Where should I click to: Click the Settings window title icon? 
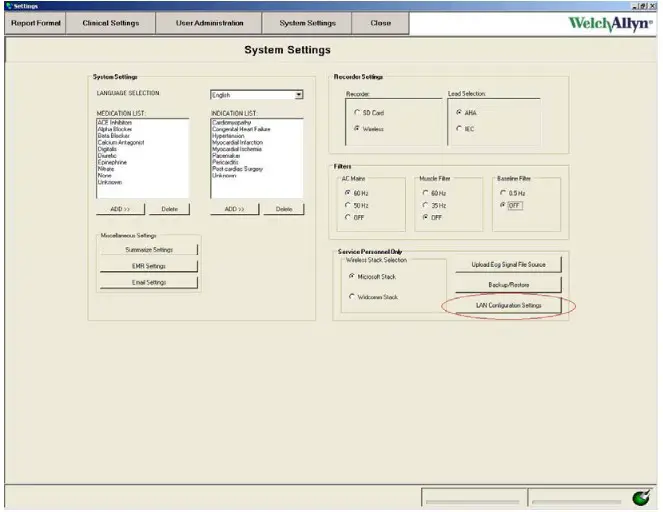9,6
